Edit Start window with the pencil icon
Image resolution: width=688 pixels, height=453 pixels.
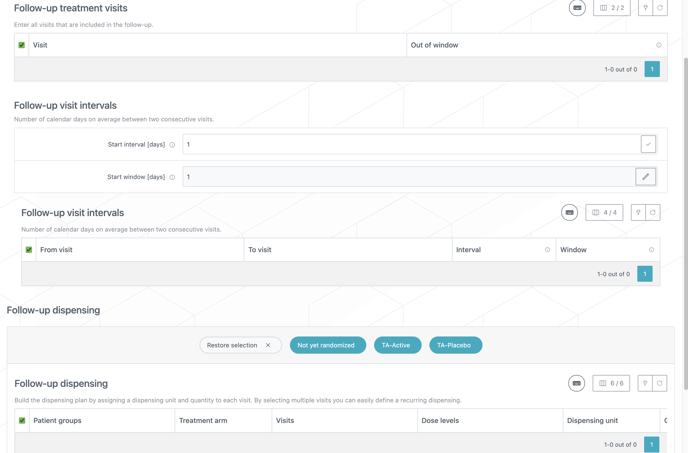pyautogui.click(x=646, y=177)
